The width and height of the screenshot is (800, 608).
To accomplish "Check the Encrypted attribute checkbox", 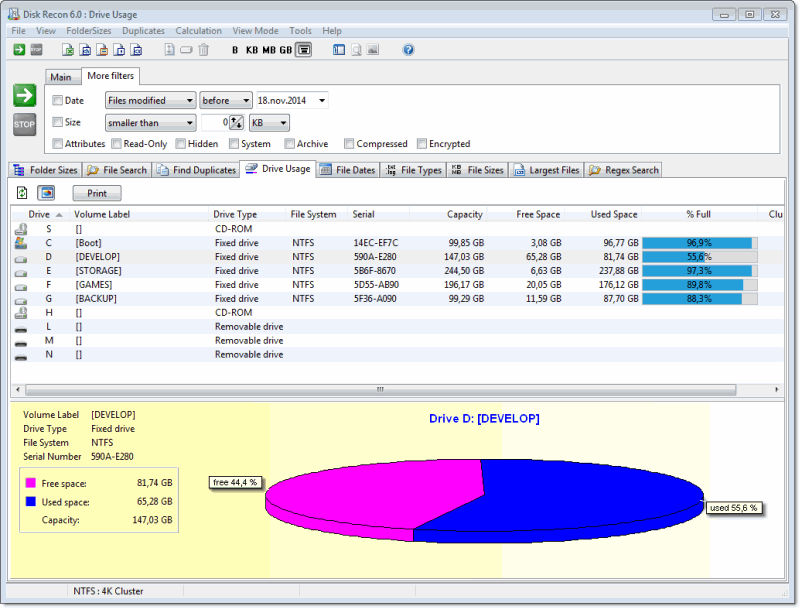I will [x=421, y=144].
